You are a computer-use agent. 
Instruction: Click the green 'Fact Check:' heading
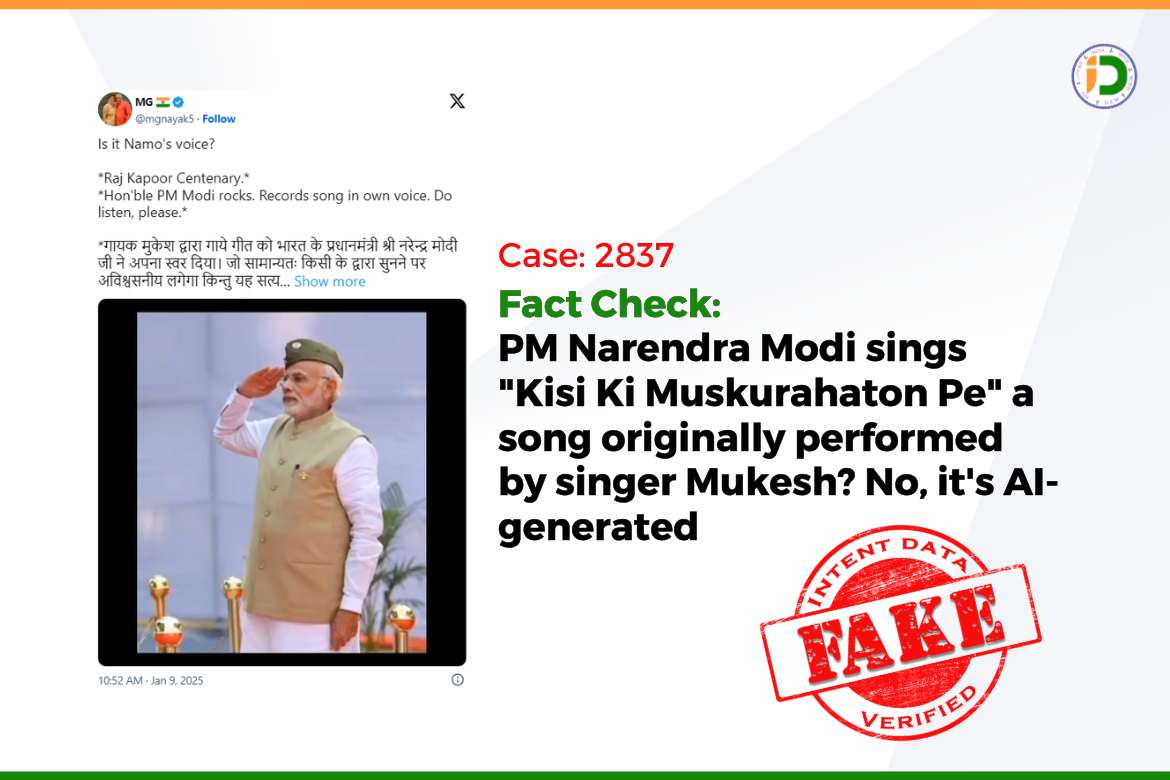tap(610, 304)
